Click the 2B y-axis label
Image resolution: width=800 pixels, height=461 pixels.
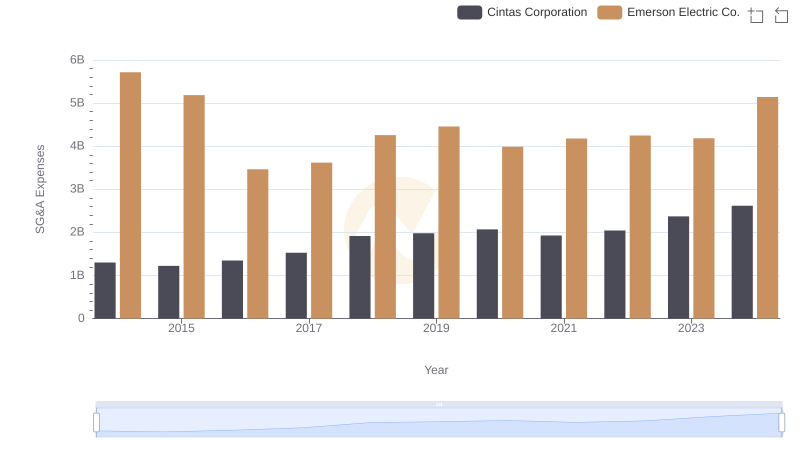point(77,232)
